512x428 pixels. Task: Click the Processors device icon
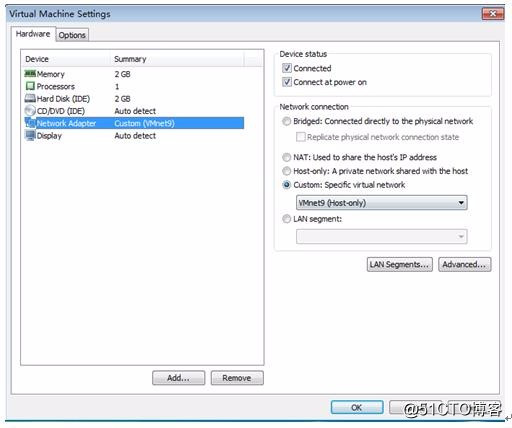click(x=30, y=86)
